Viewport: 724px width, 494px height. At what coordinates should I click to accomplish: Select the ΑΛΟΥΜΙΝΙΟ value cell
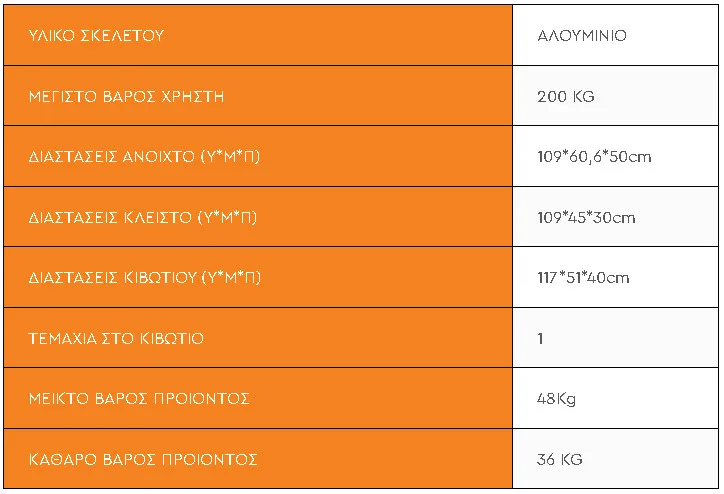[x=582, y=36]
